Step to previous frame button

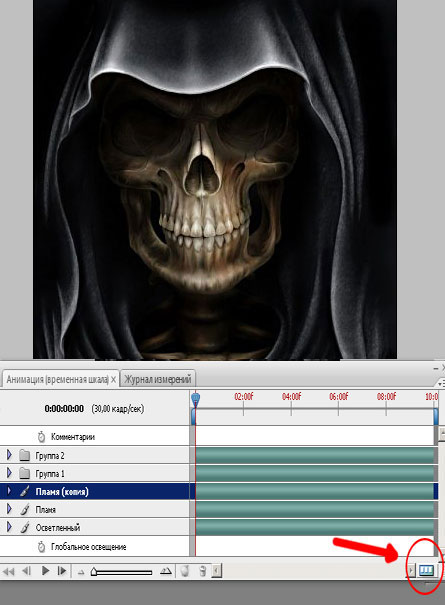pos(26,571)
